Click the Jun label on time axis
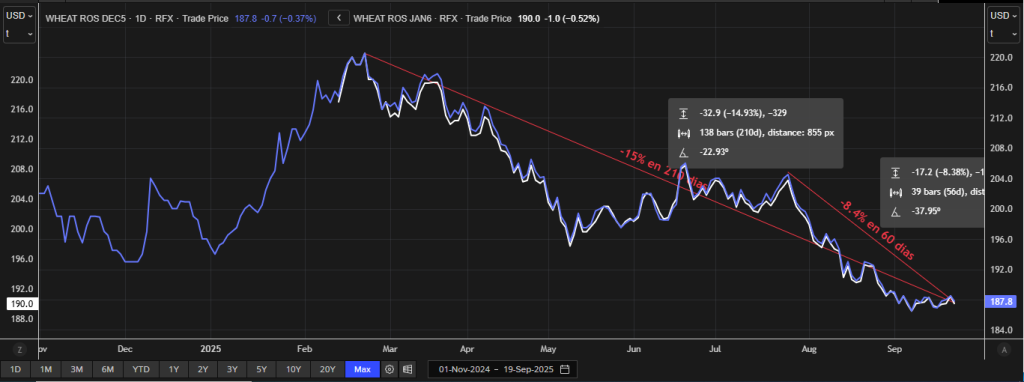 [633, 349]
